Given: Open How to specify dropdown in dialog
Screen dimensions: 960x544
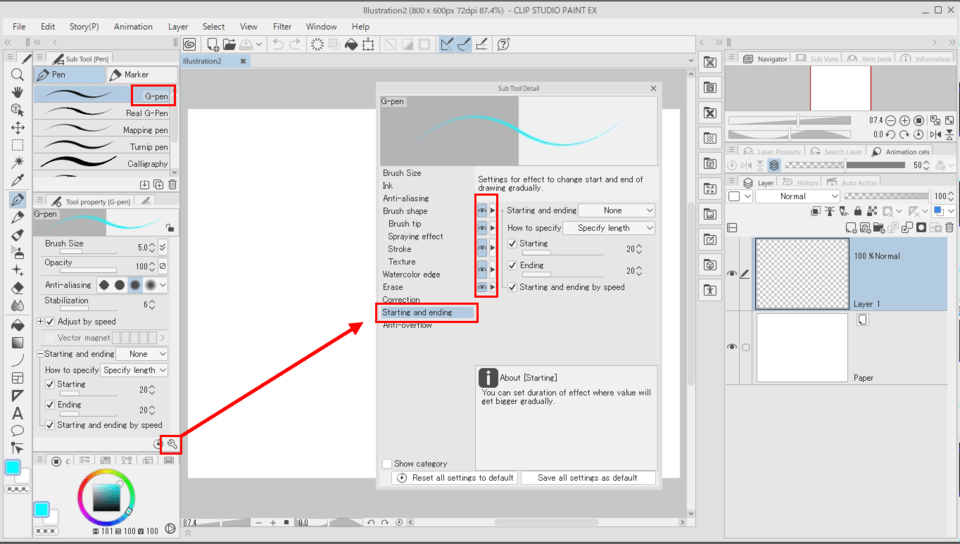Looking at the screenshot, I should (x=609, y=228).
